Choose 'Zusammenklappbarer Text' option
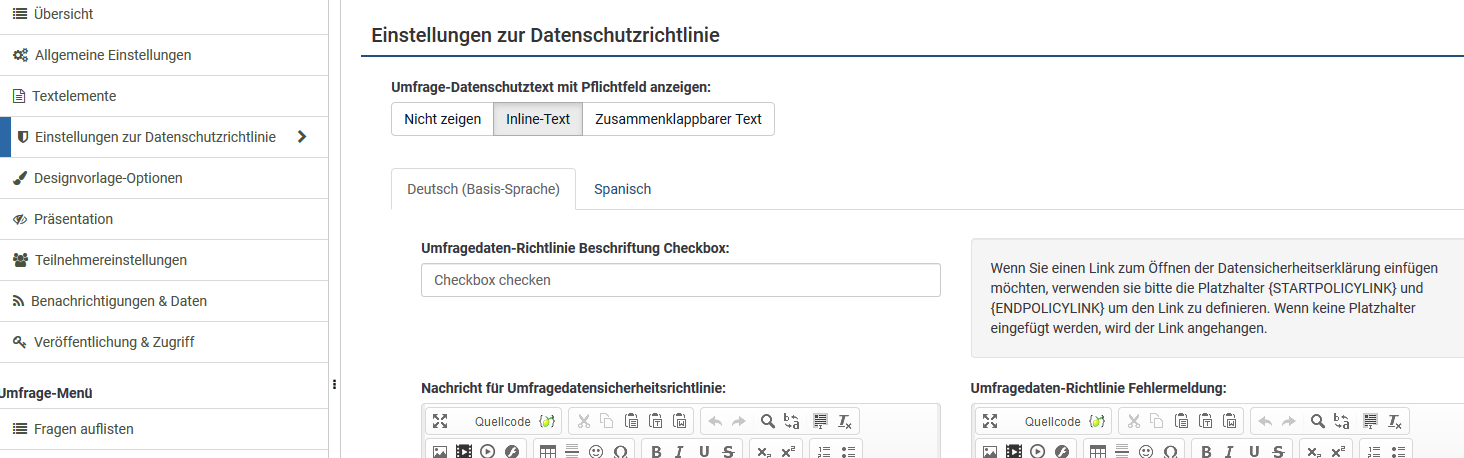Image resolution: width=1464 pixels, height=458 pixels. tap(678, 119)
